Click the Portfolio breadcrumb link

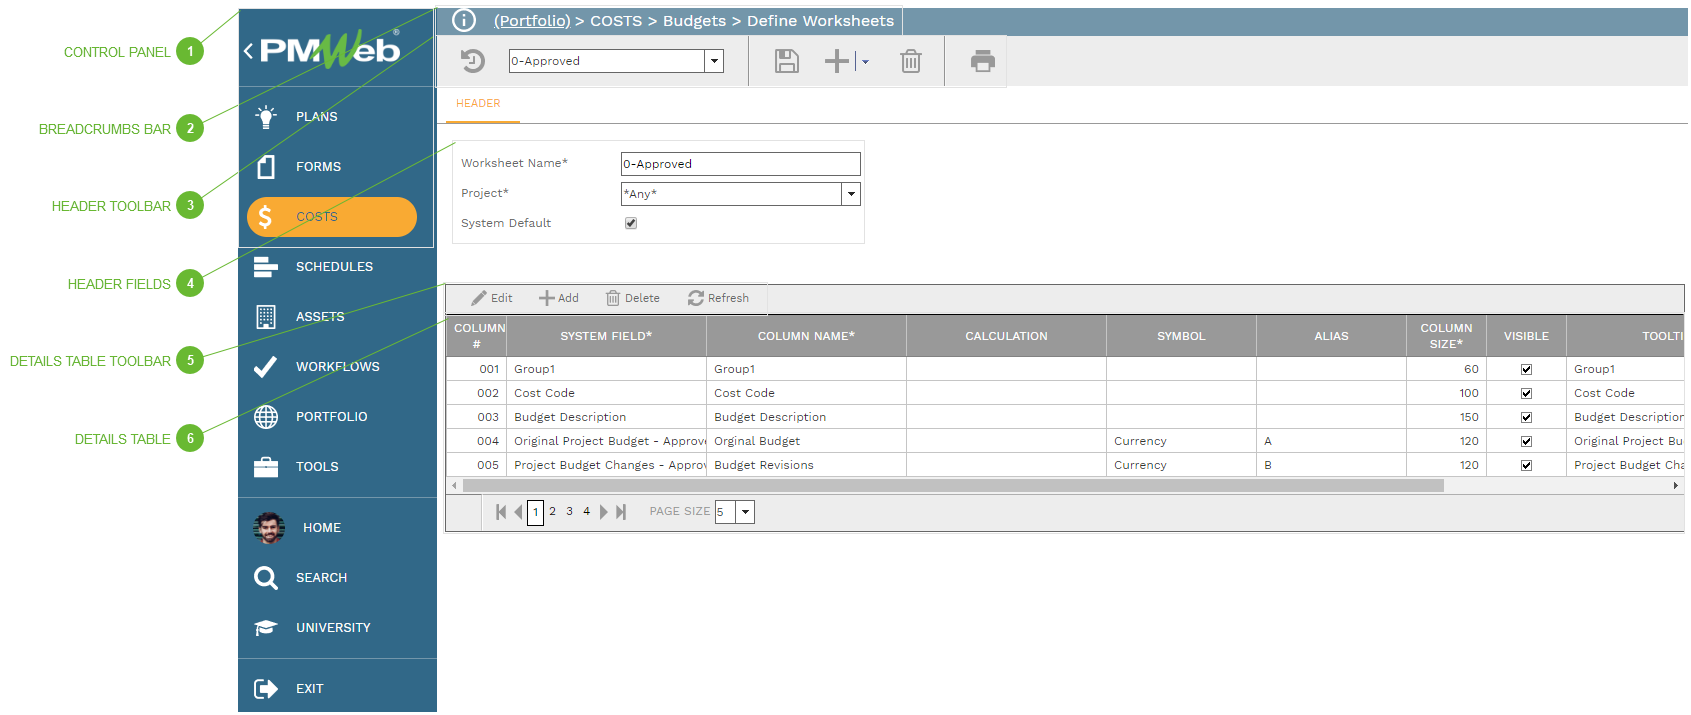click(x=531, y=21)
